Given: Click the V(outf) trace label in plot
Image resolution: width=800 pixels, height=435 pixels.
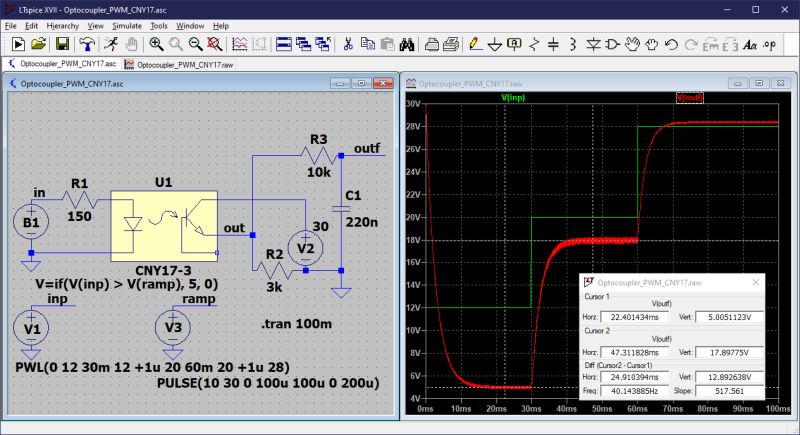Looking at the screenshot, I should coord(690,97).
